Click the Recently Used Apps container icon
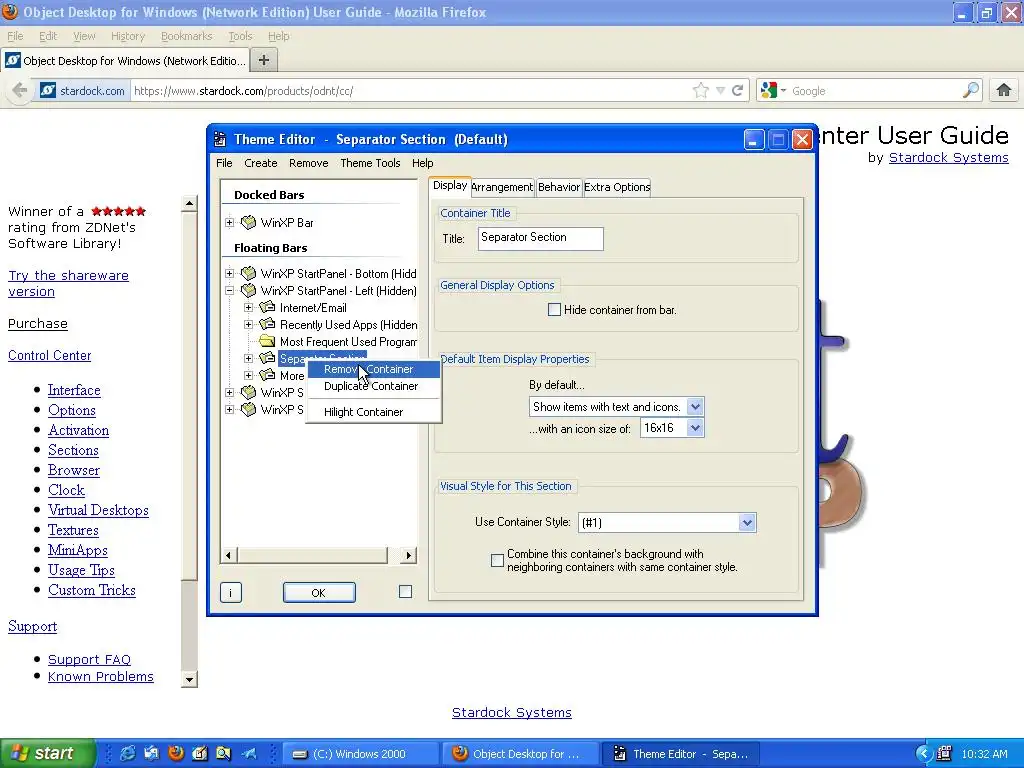This screenshot has height=768, width=1024. 267,324
